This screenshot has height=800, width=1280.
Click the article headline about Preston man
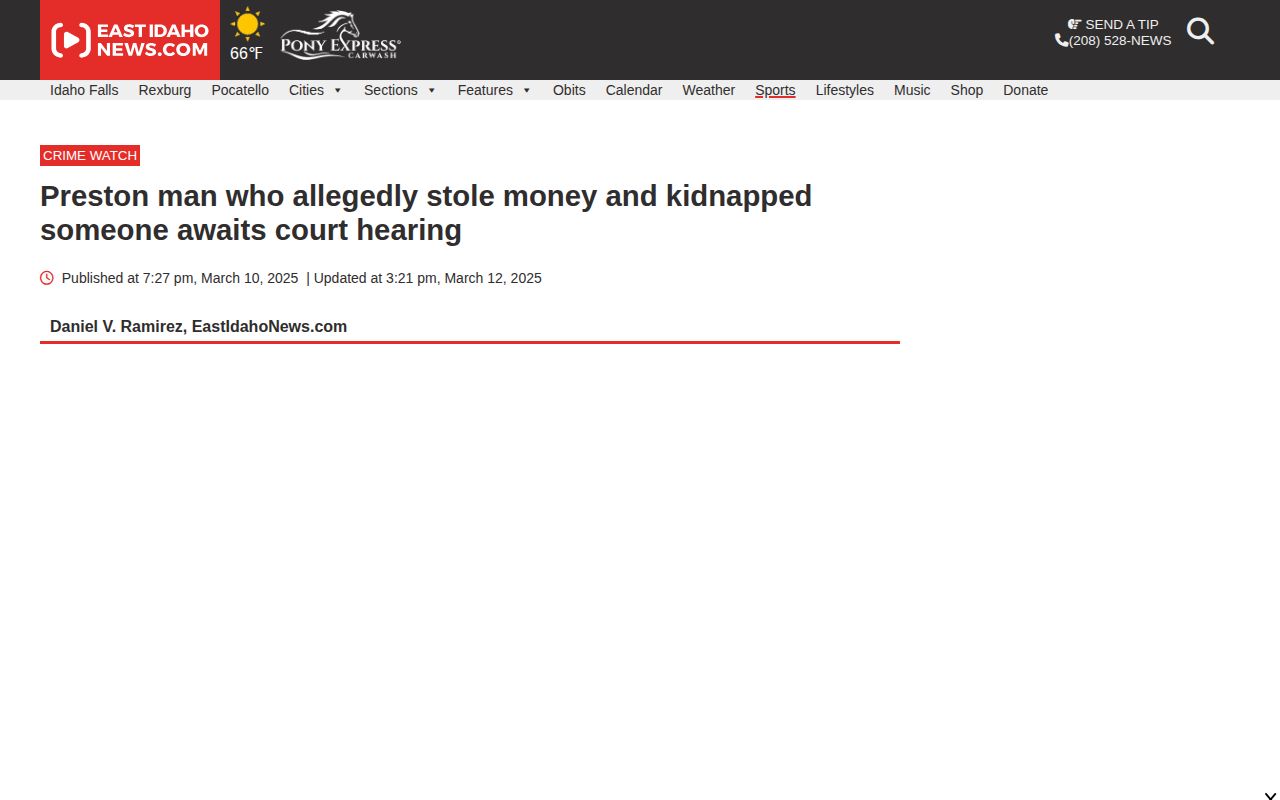426,213
